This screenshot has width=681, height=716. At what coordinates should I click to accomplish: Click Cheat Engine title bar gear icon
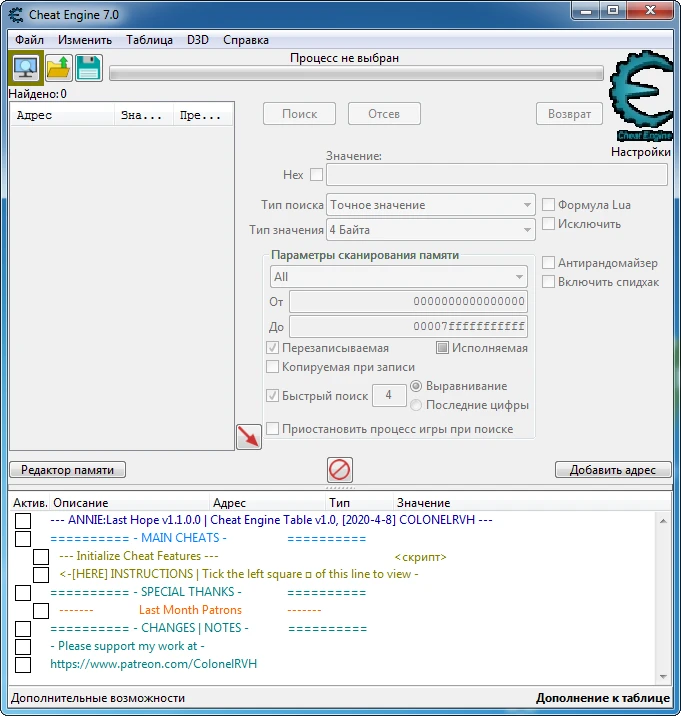pyautogui.click(x=16, y=15)
